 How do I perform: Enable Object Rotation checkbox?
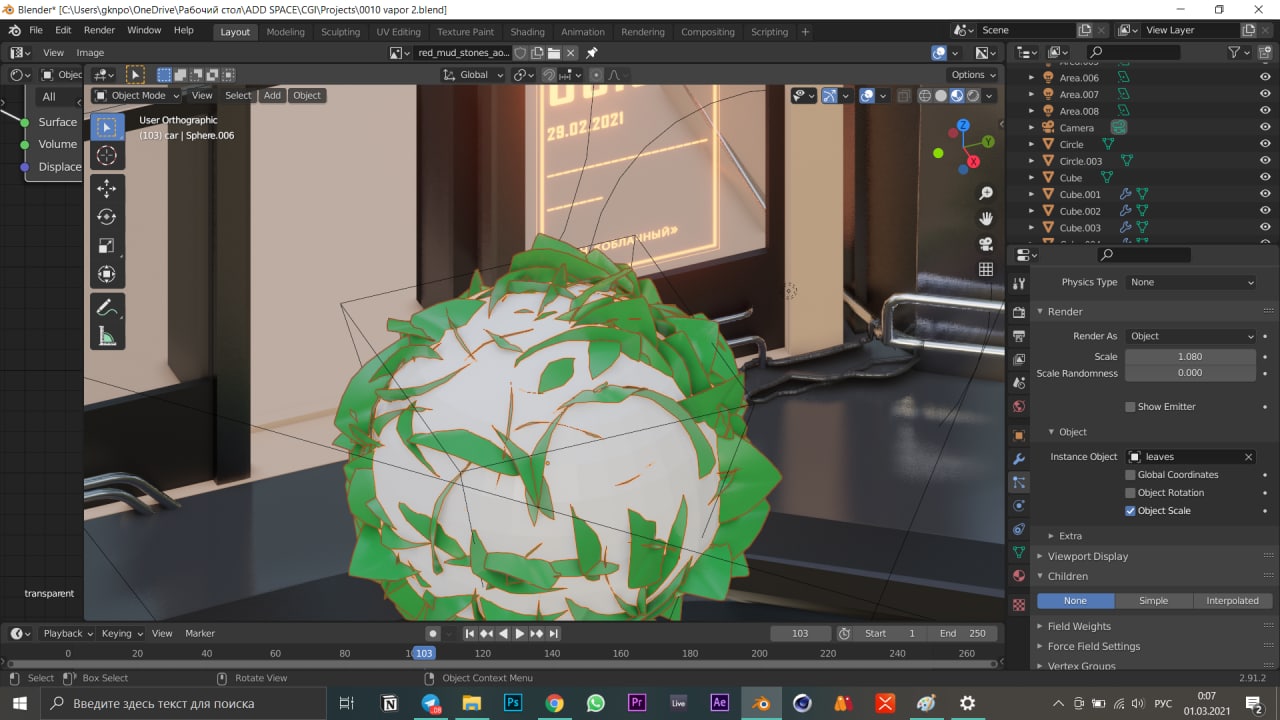[x=1130, y=493]
